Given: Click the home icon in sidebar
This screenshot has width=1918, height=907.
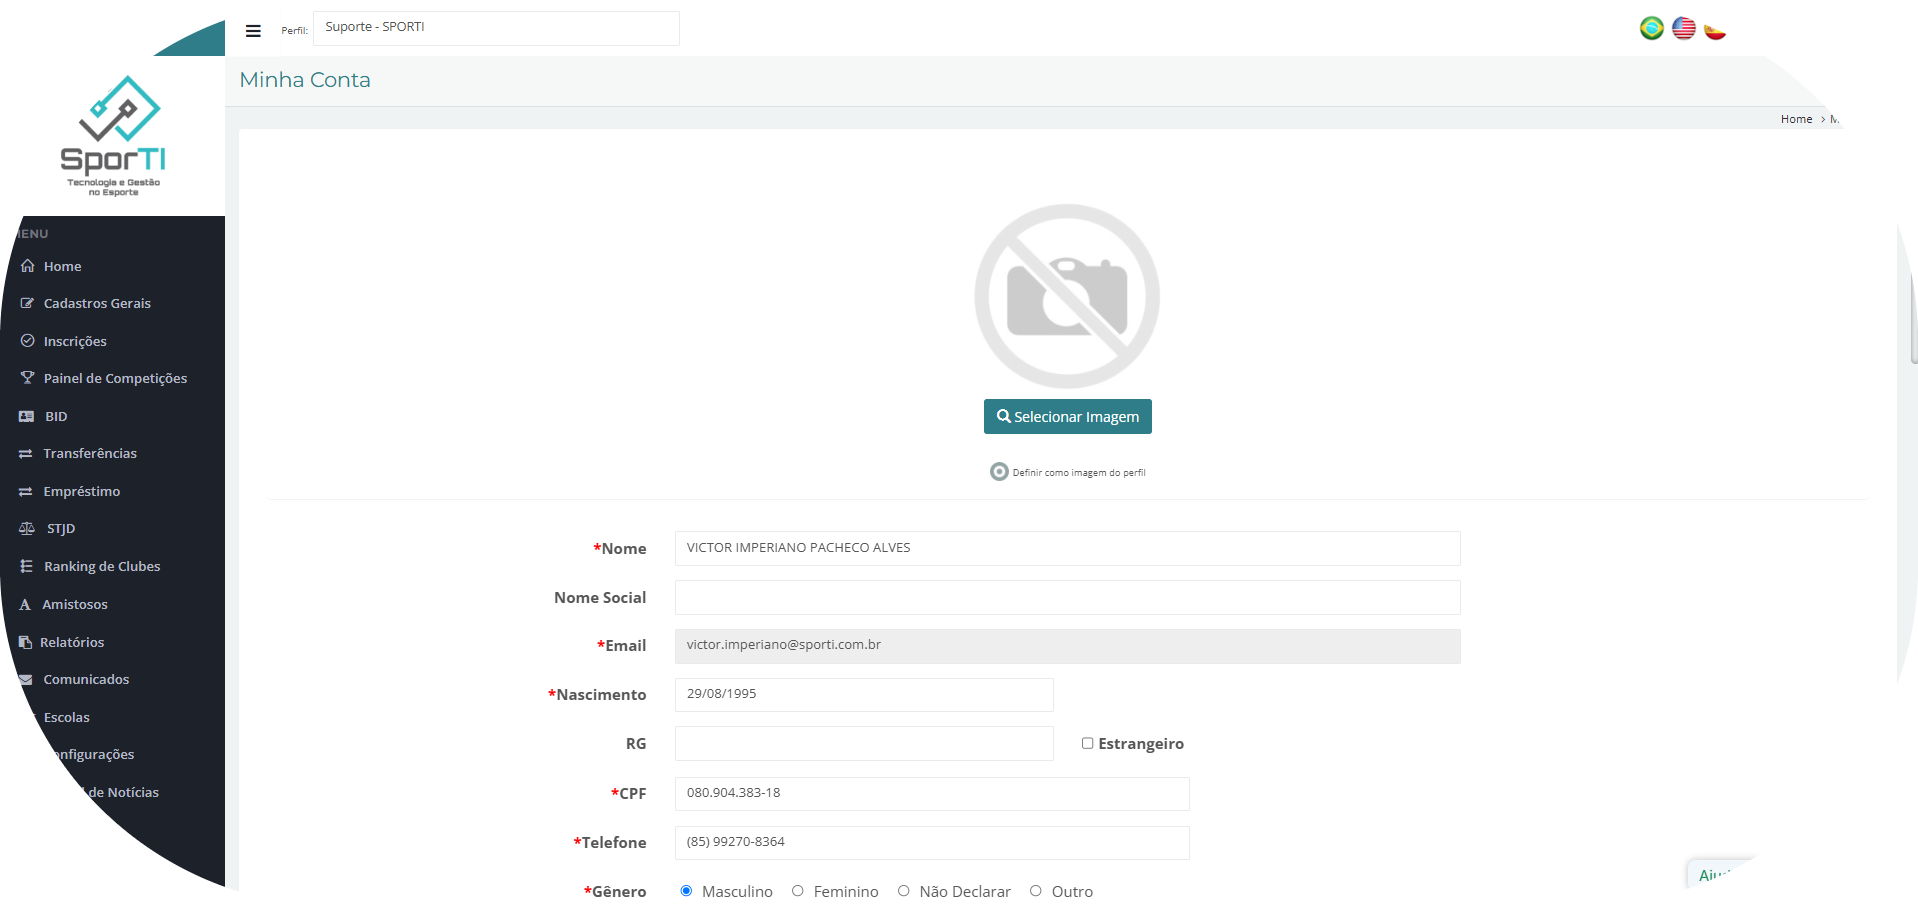Looking at the screenshot, I should click(27, 266).
